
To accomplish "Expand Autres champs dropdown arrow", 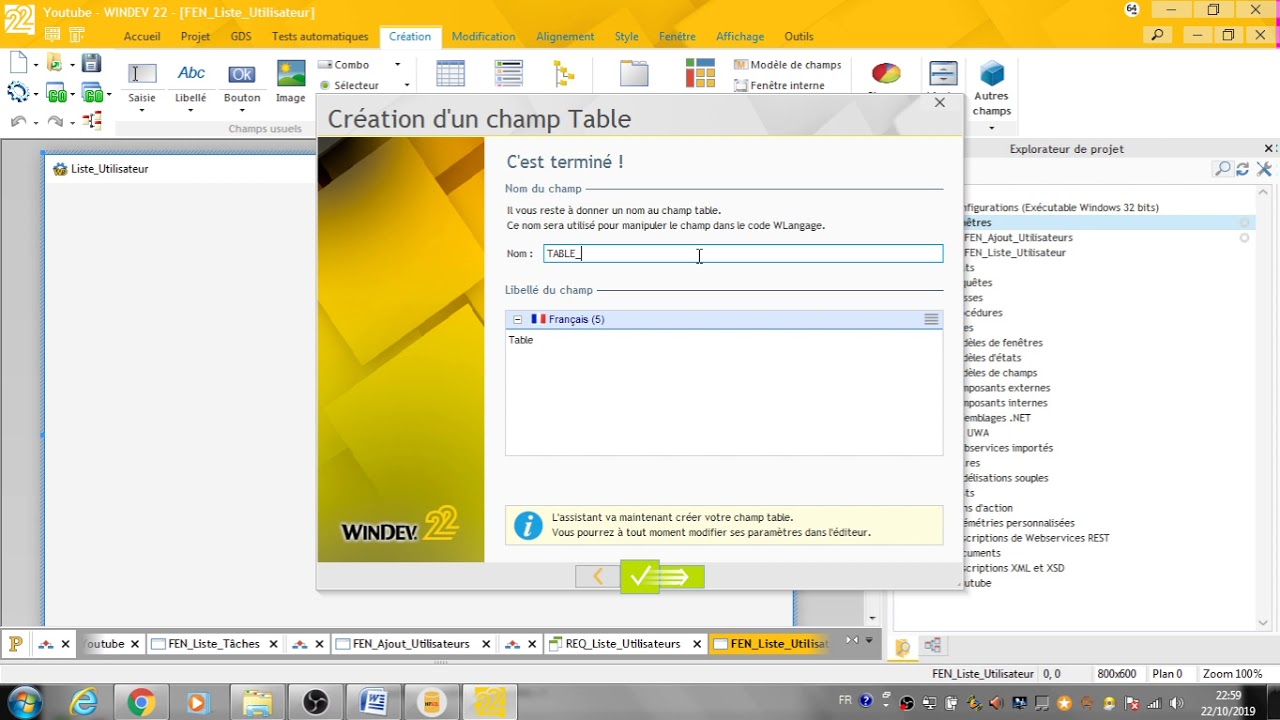I will pos(992,127).
